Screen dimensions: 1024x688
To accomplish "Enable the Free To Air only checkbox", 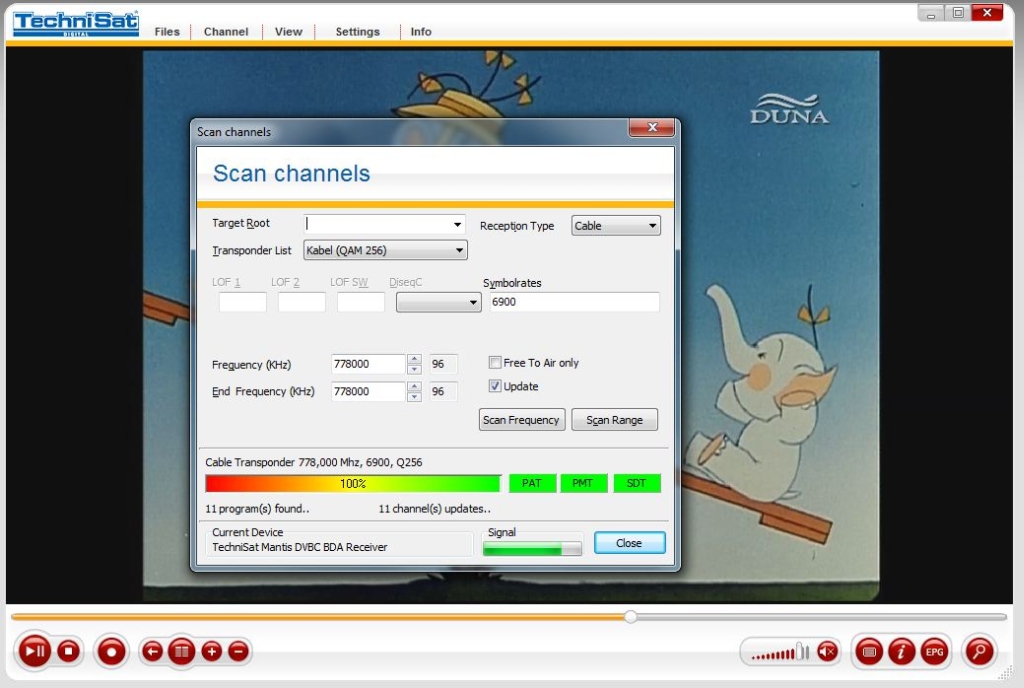I will (x=495, y=362).
